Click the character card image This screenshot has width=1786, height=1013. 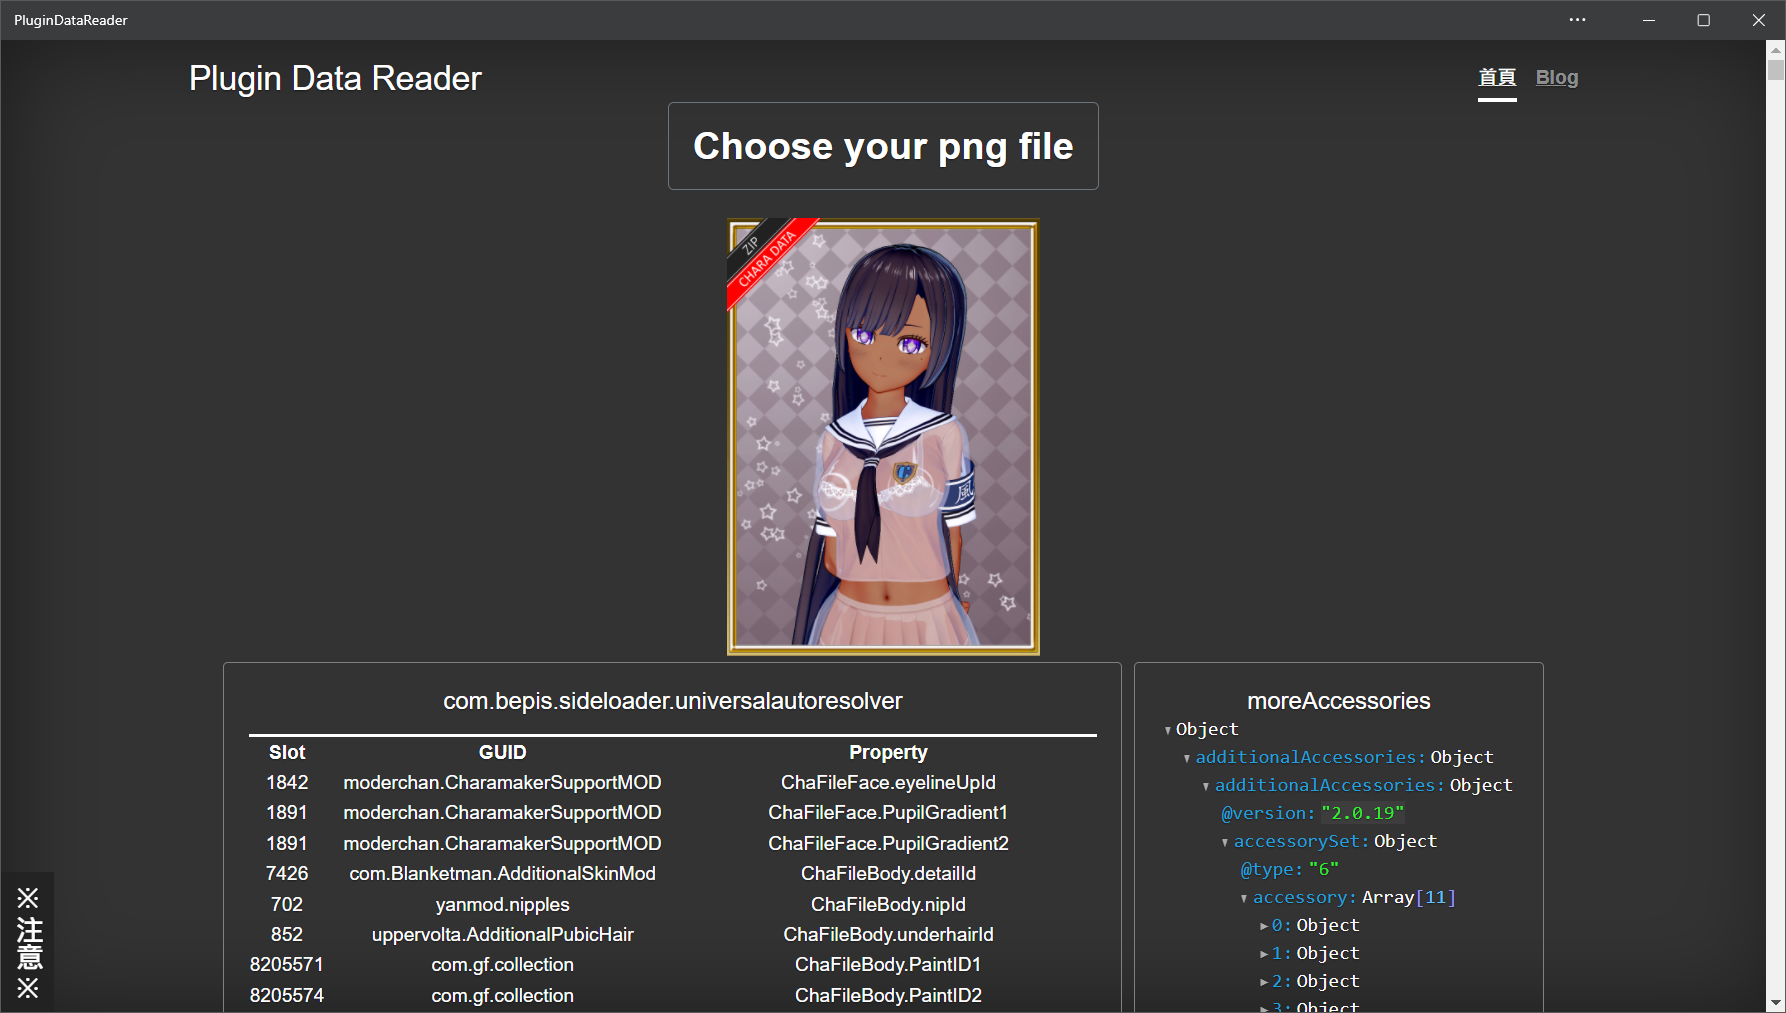pyautogui.click(x=883, y=435)
